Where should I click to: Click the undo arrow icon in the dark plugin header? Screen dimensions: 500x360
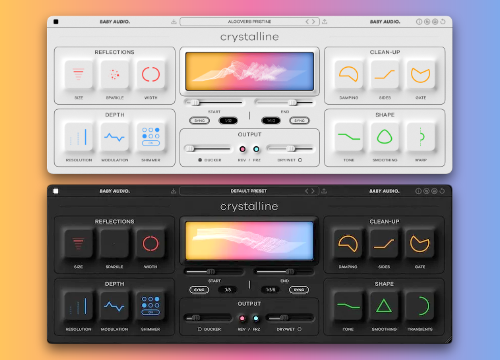pos(442,191)
